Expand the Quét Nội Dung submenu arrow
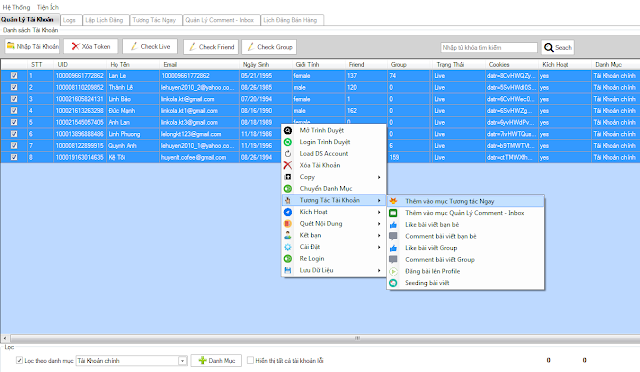This screenshot has width=640, height=372. [379, 224]
